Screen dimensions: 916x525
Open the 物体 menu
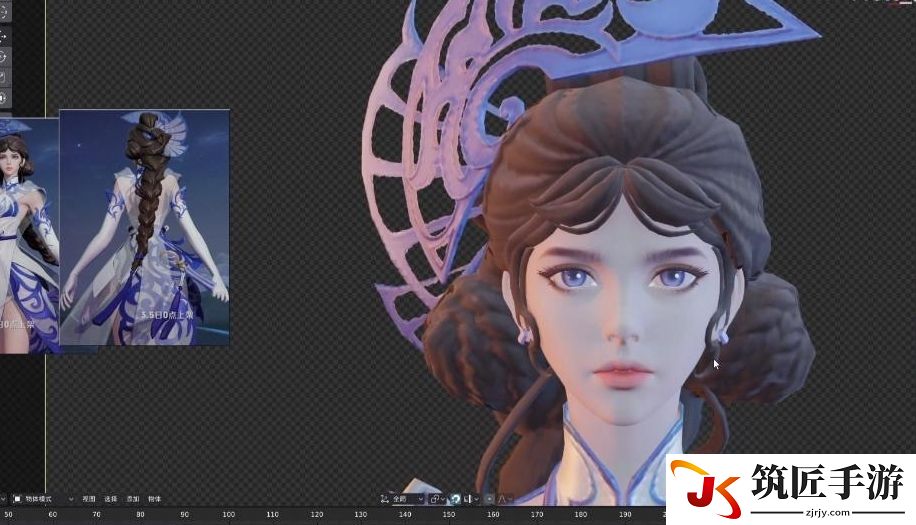tap(155, 499)
